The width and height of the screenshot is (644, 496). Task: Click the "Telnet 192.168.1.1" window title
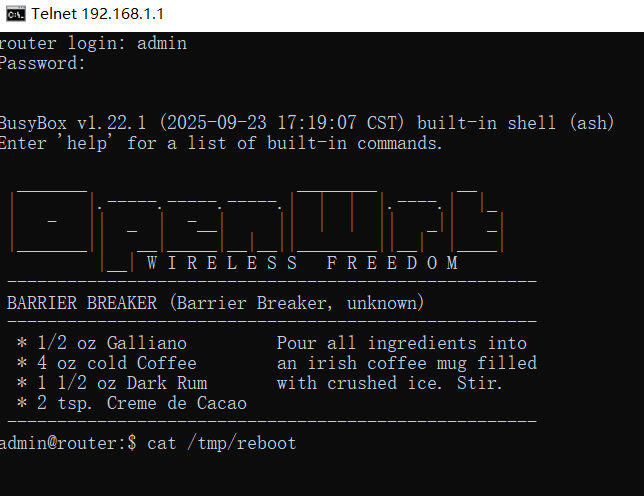pos(97,14)
